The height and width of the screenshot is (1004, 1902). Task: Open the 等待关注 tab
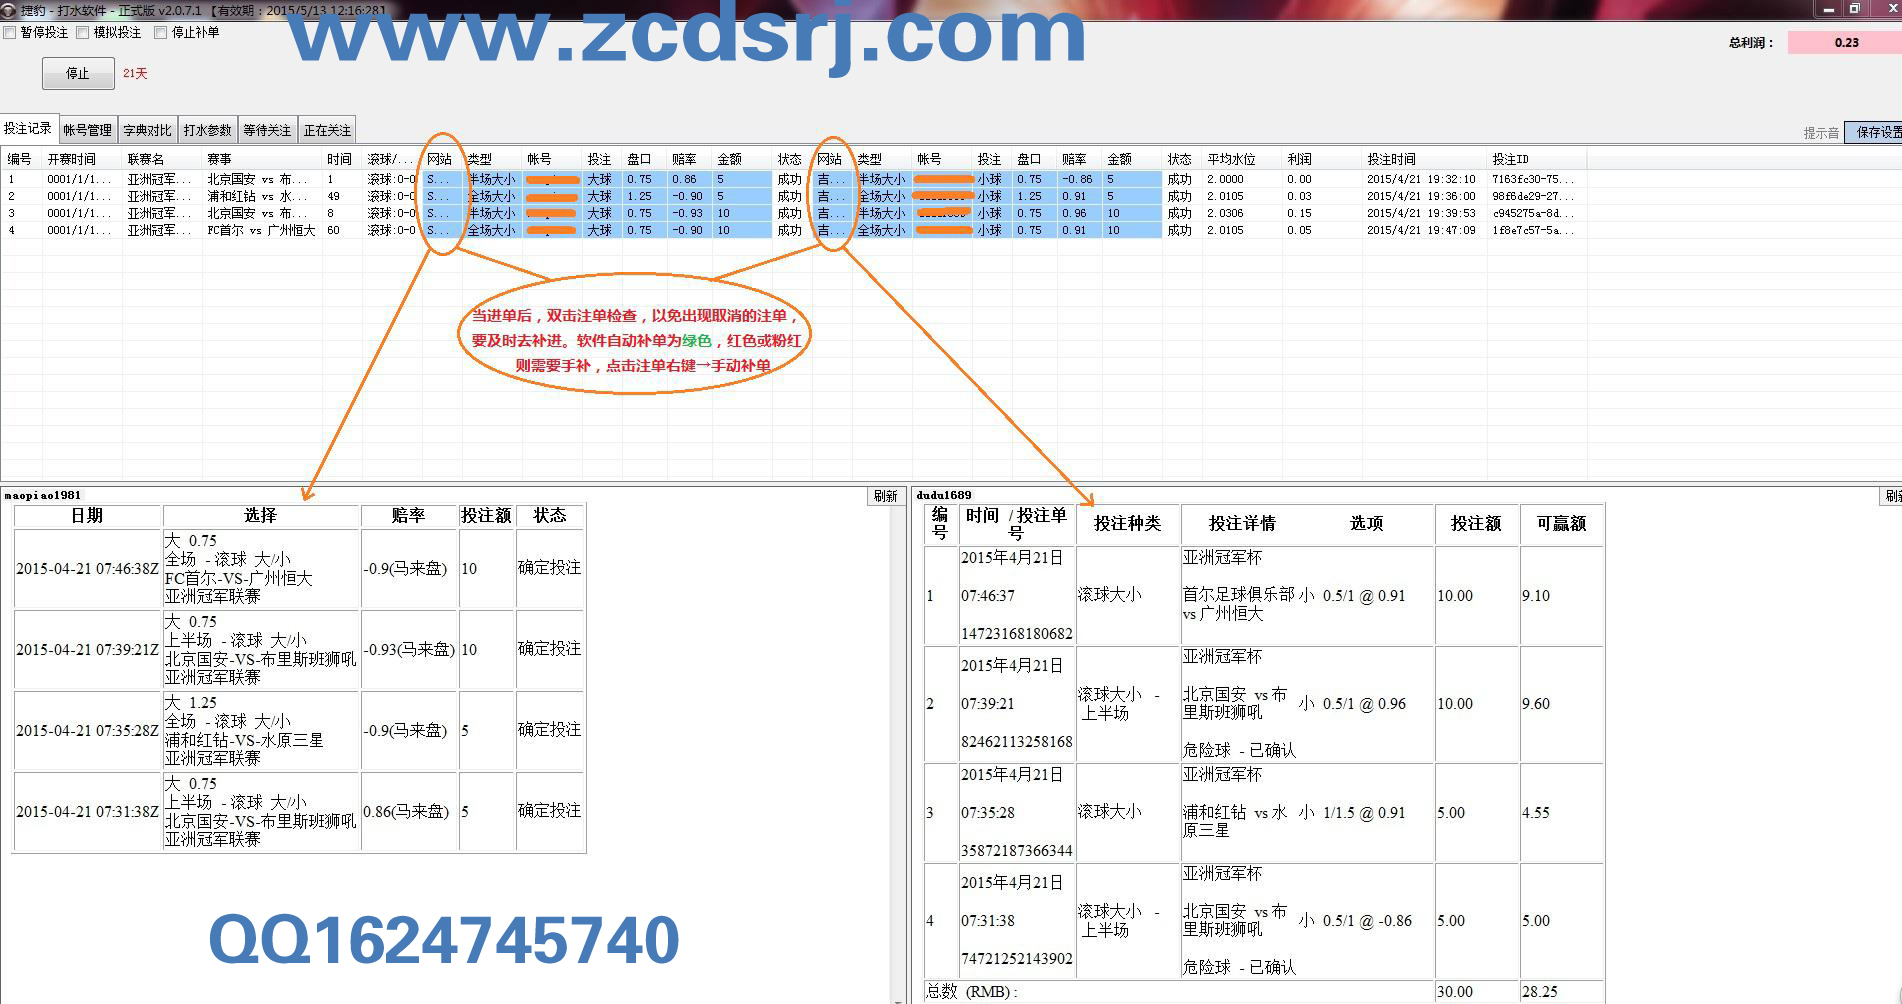tap(267, 130)
